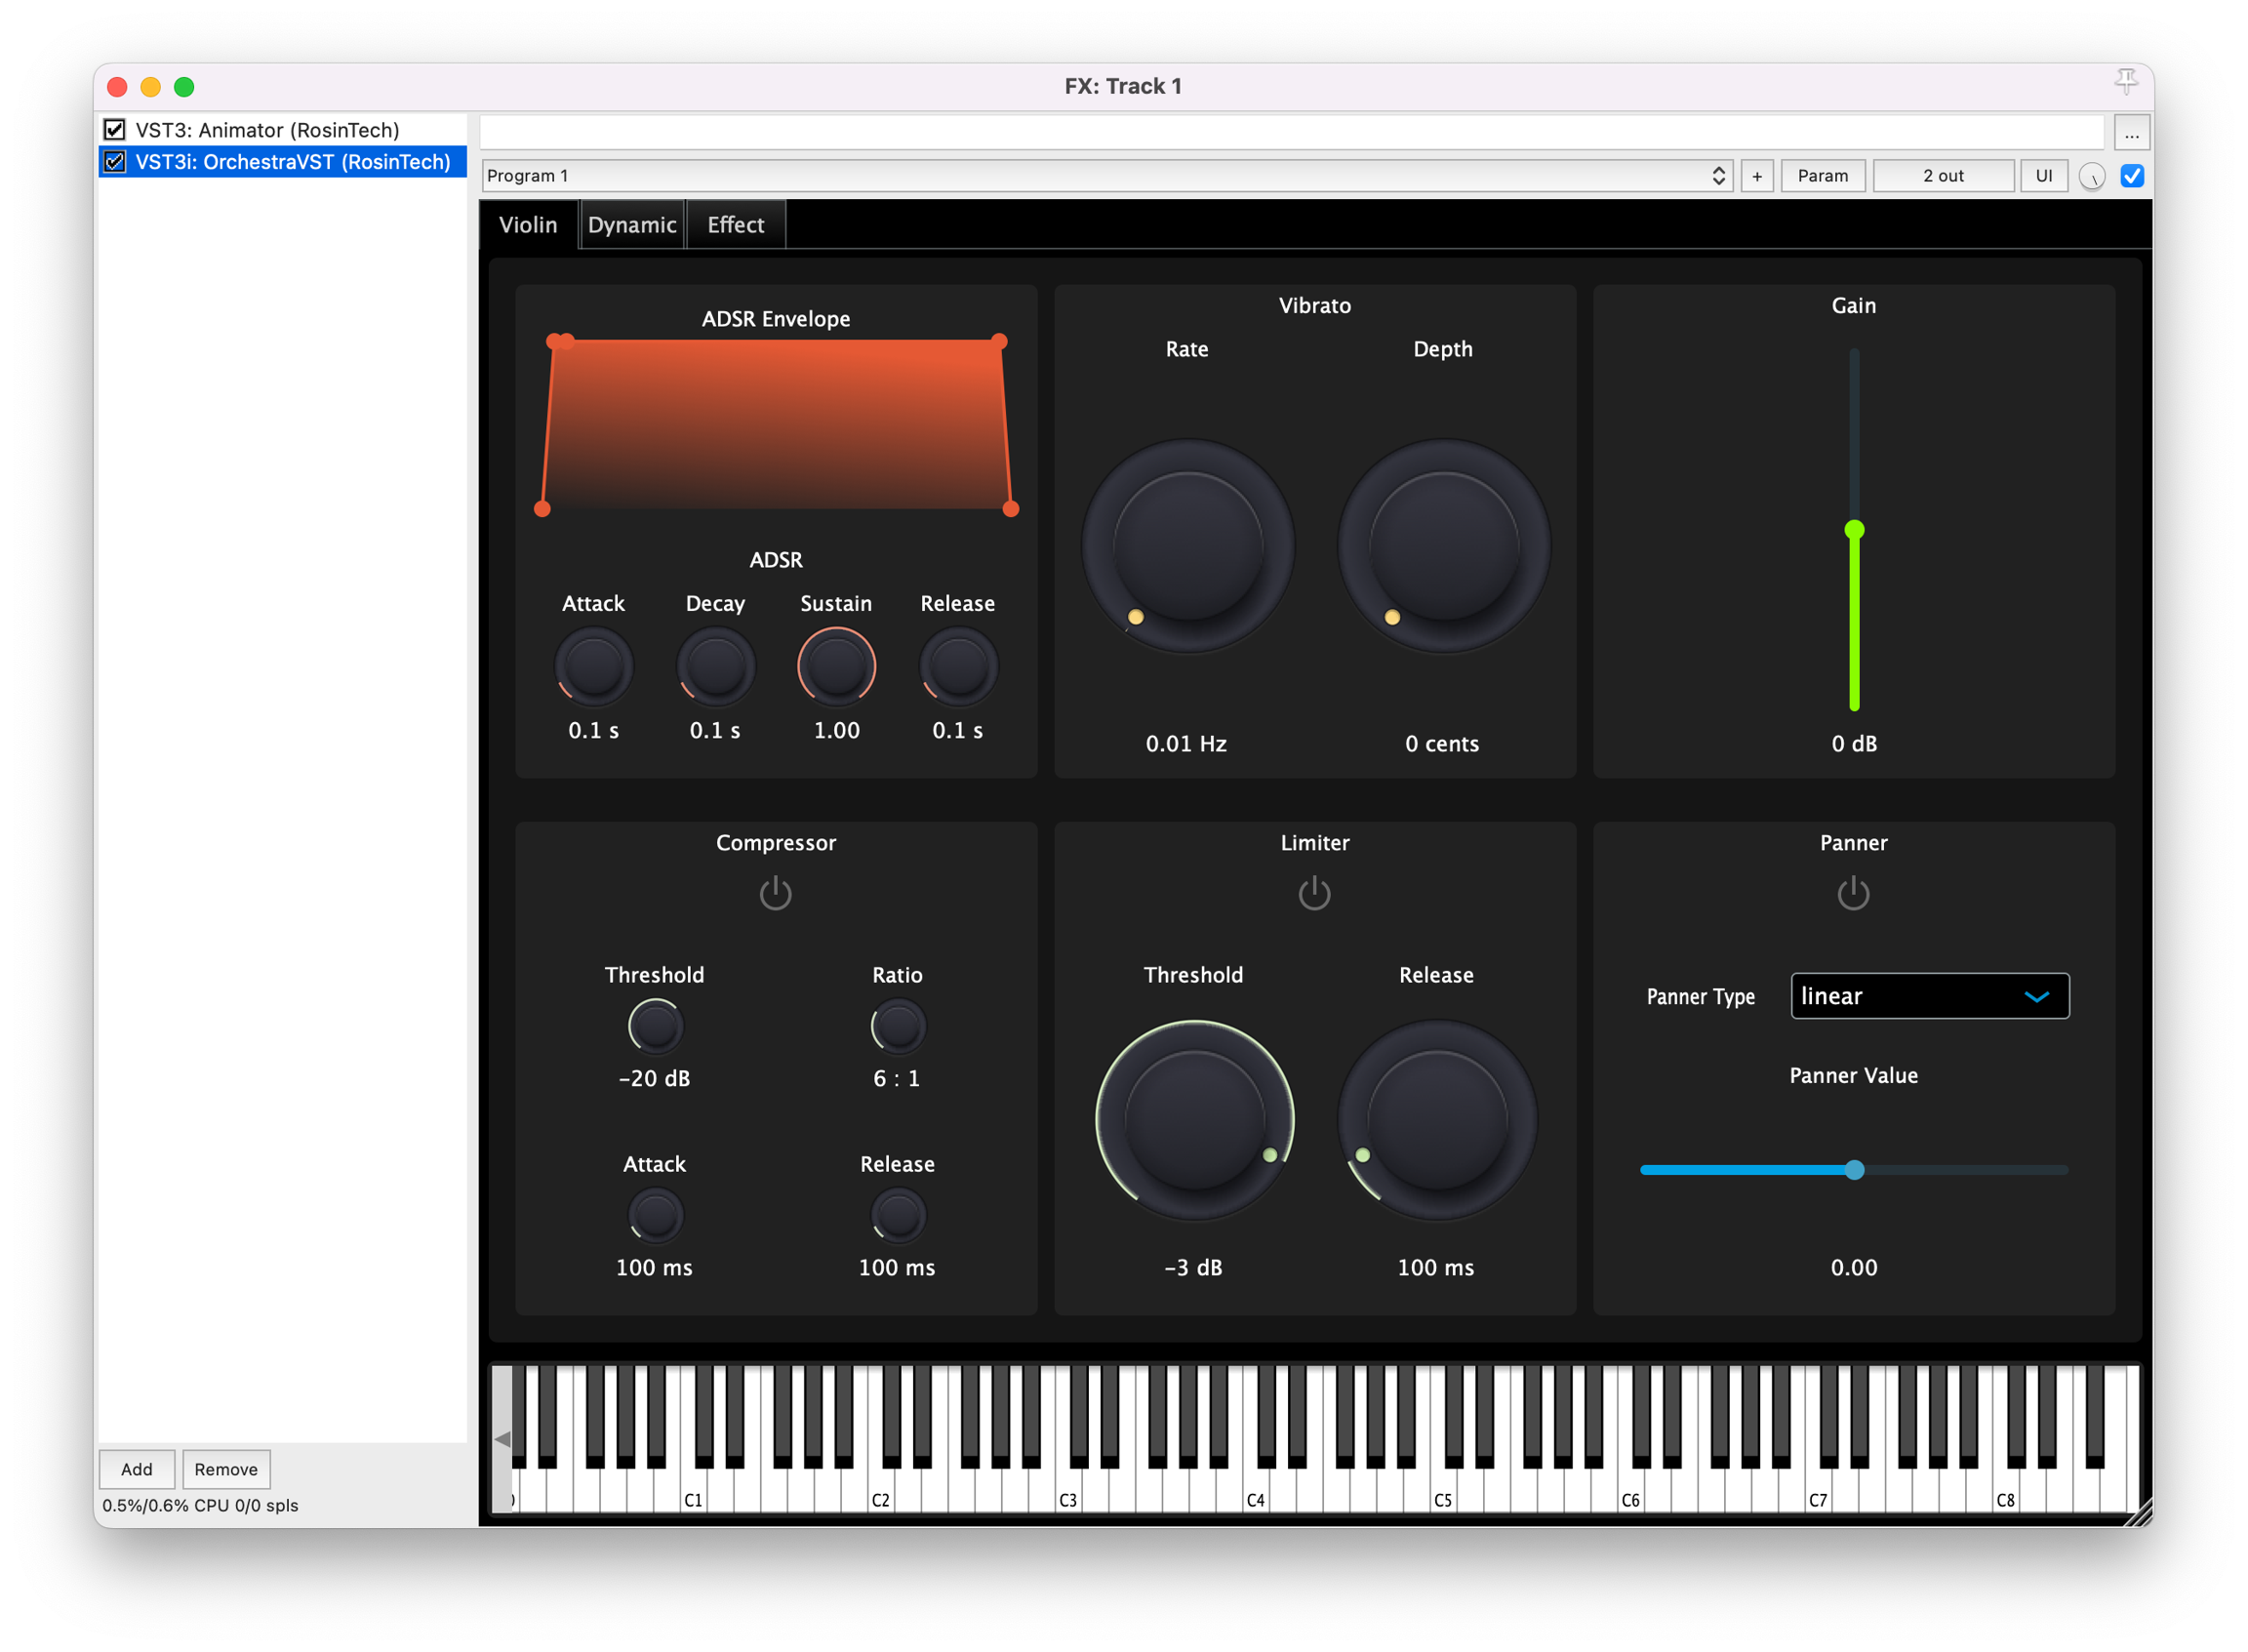Click the Param button
This screenshot has width=2248, height=1652.
[x=1822, y=176]
